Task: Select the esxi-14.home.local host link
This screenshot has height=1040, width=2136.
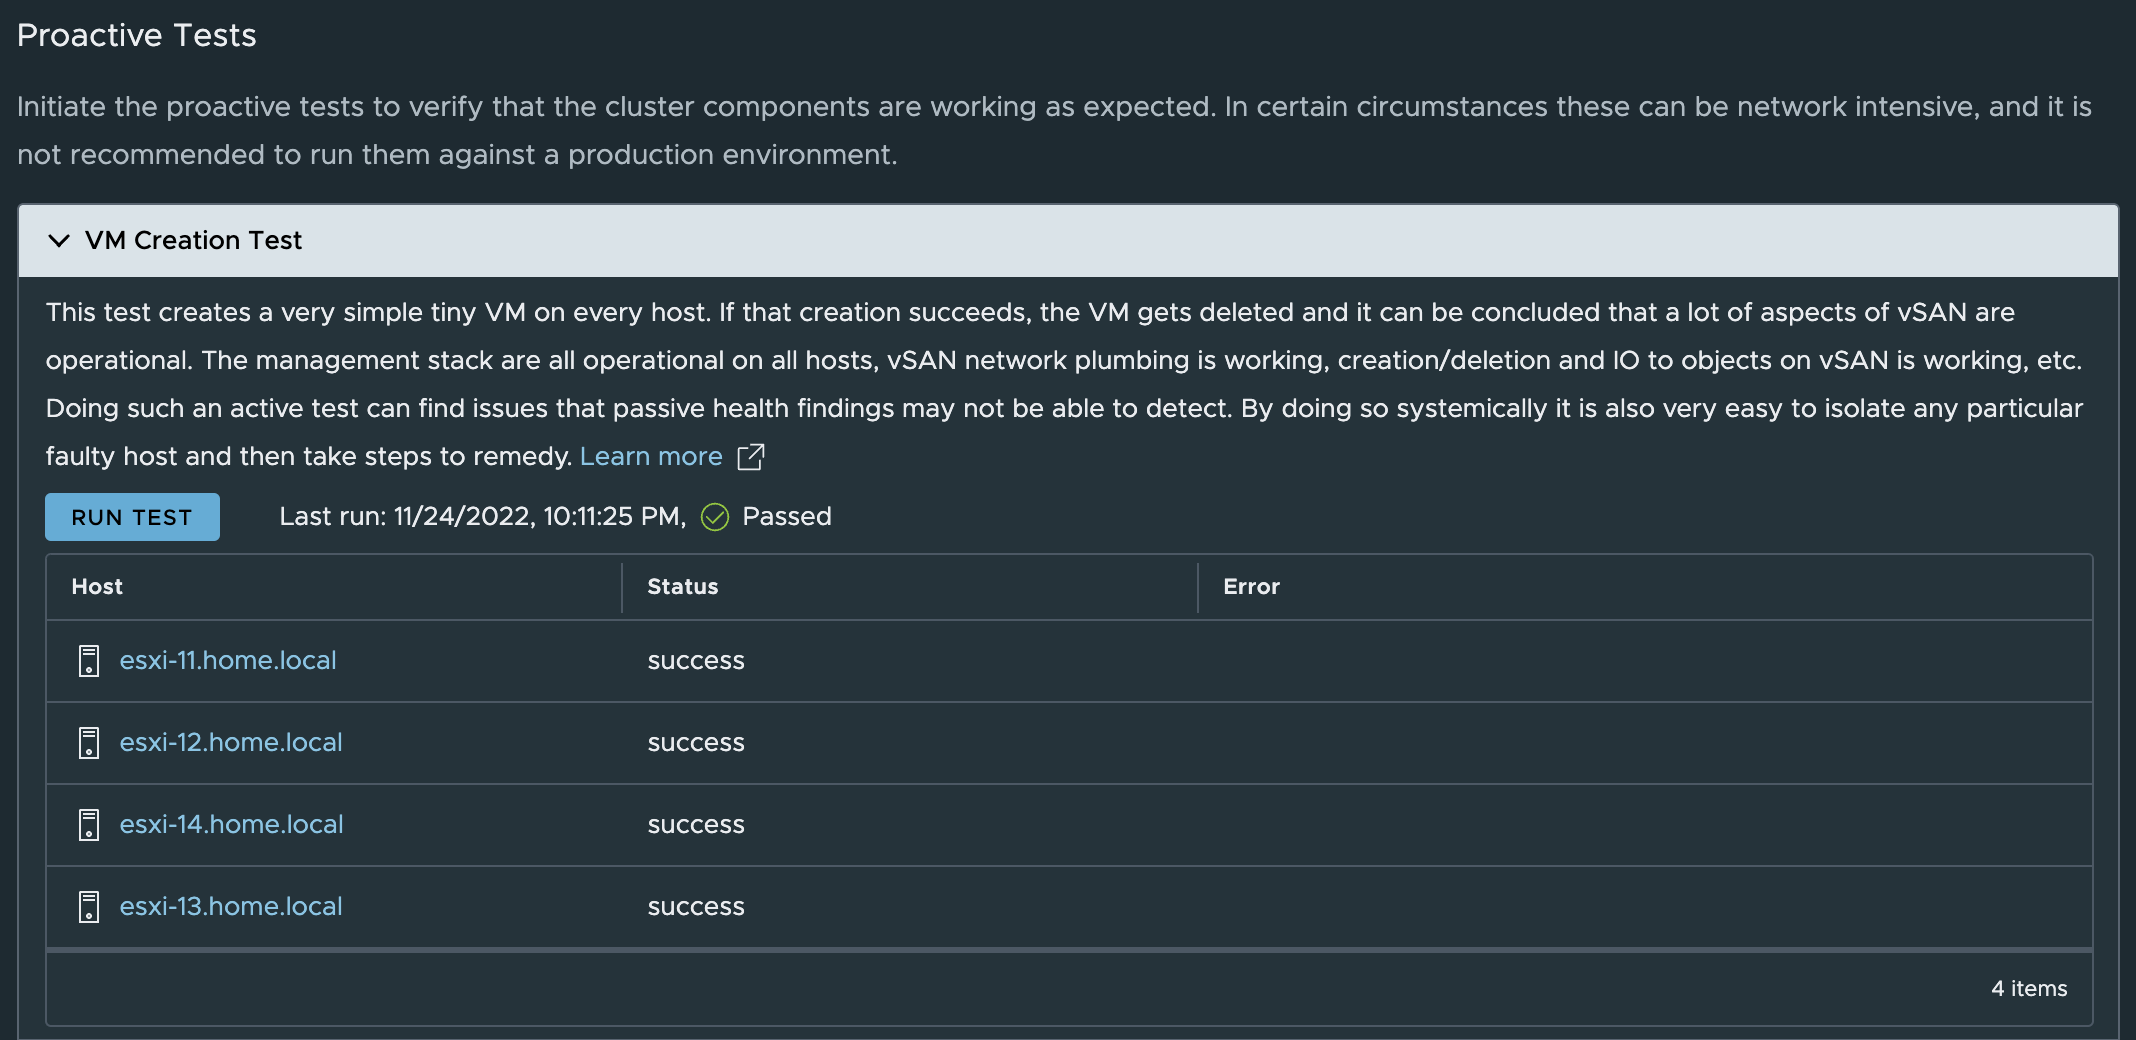Action: [x=231, y=824]
